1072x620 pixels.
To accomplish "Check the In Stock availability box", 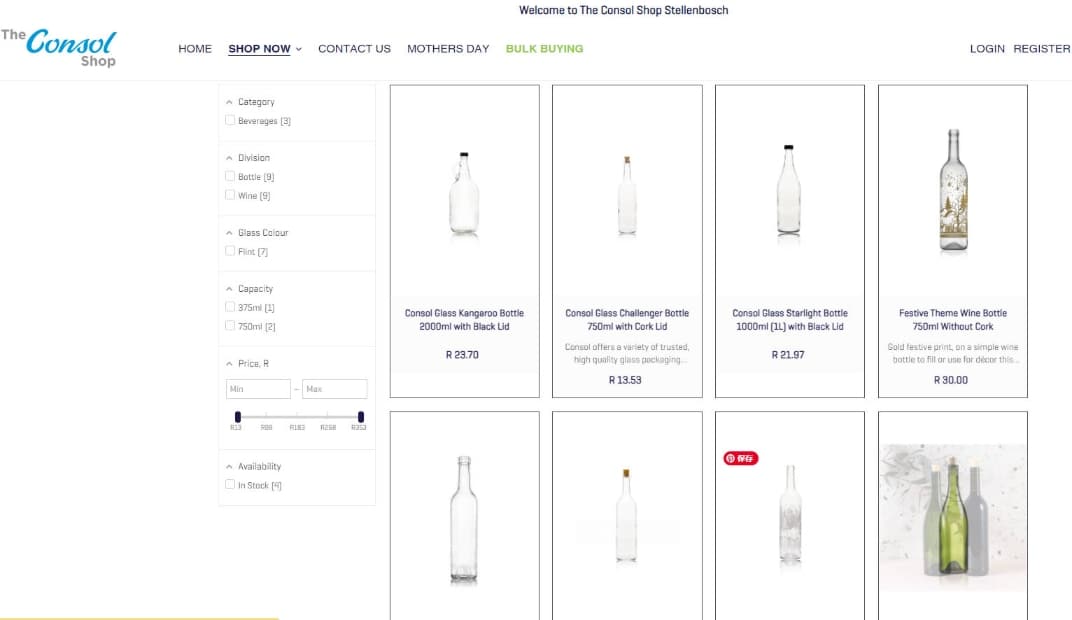I will click(x=231, y=485).
